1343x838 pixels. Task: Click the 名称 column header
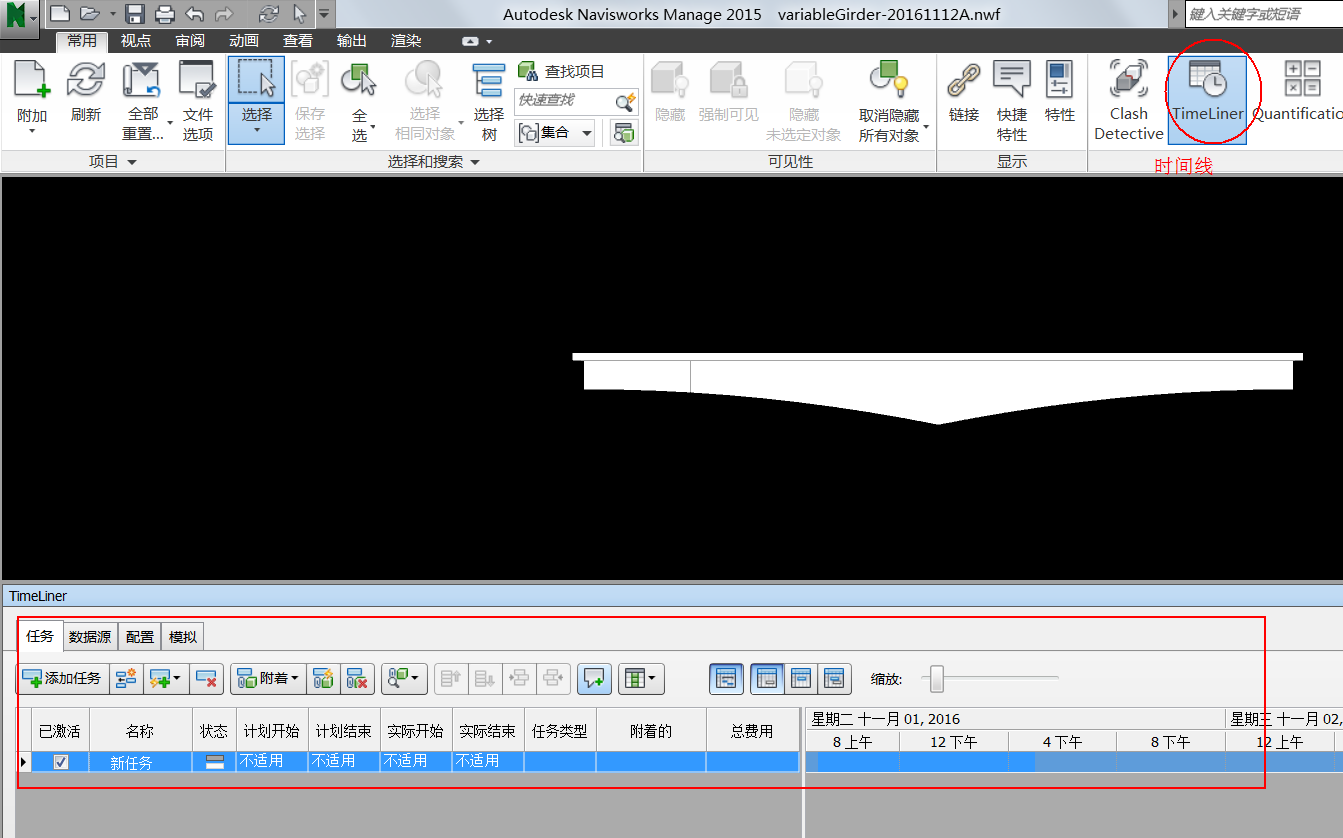pos(140,731)
